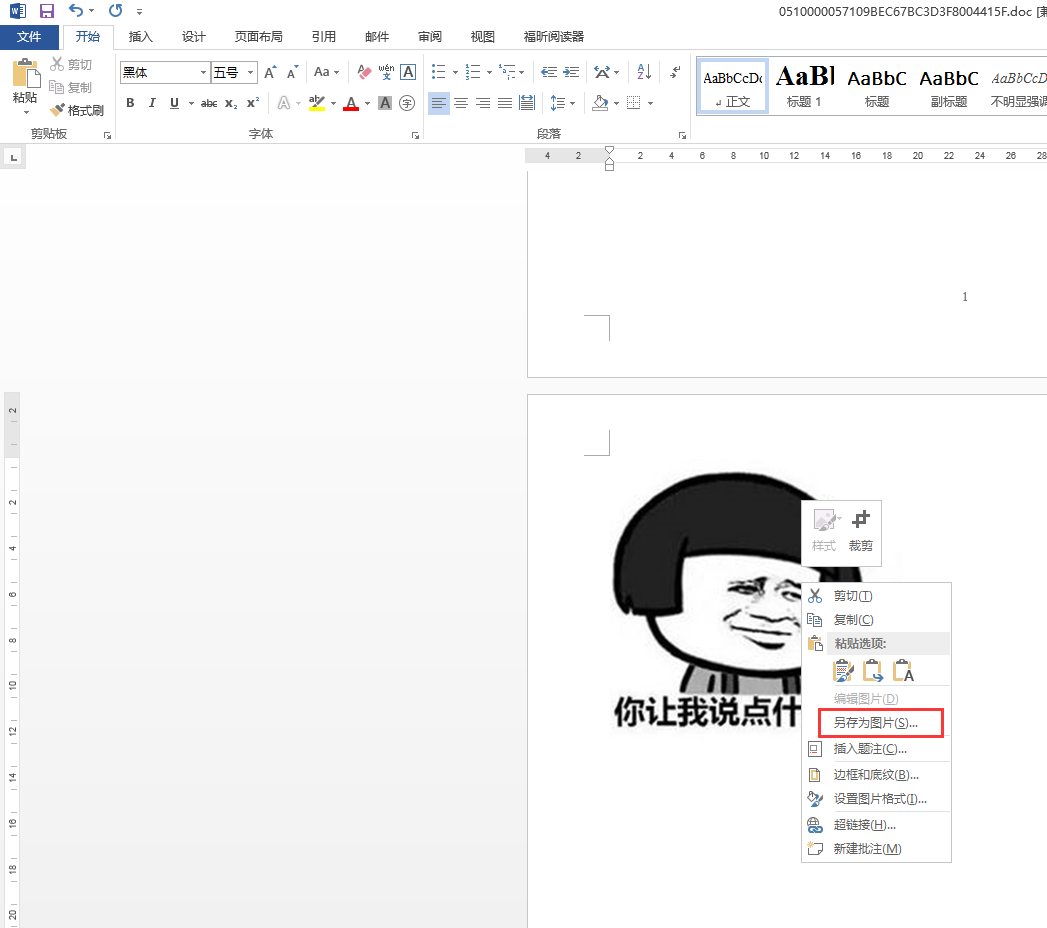Apply the 标题 1 heading style
The width and height of the screenshot is (1047, 928).
[804, 86]
